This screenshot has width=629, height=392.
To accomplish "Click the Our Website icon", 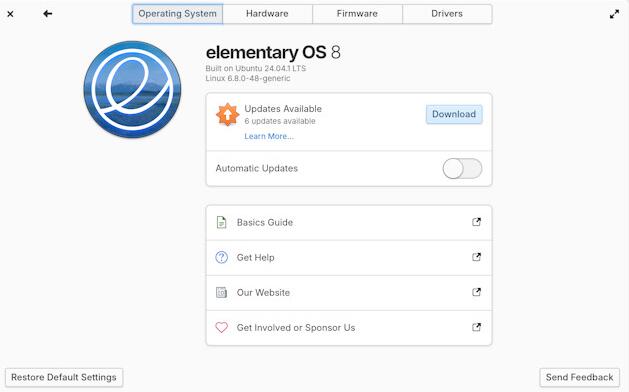I will pyautogui.click(x=221, y=292).
